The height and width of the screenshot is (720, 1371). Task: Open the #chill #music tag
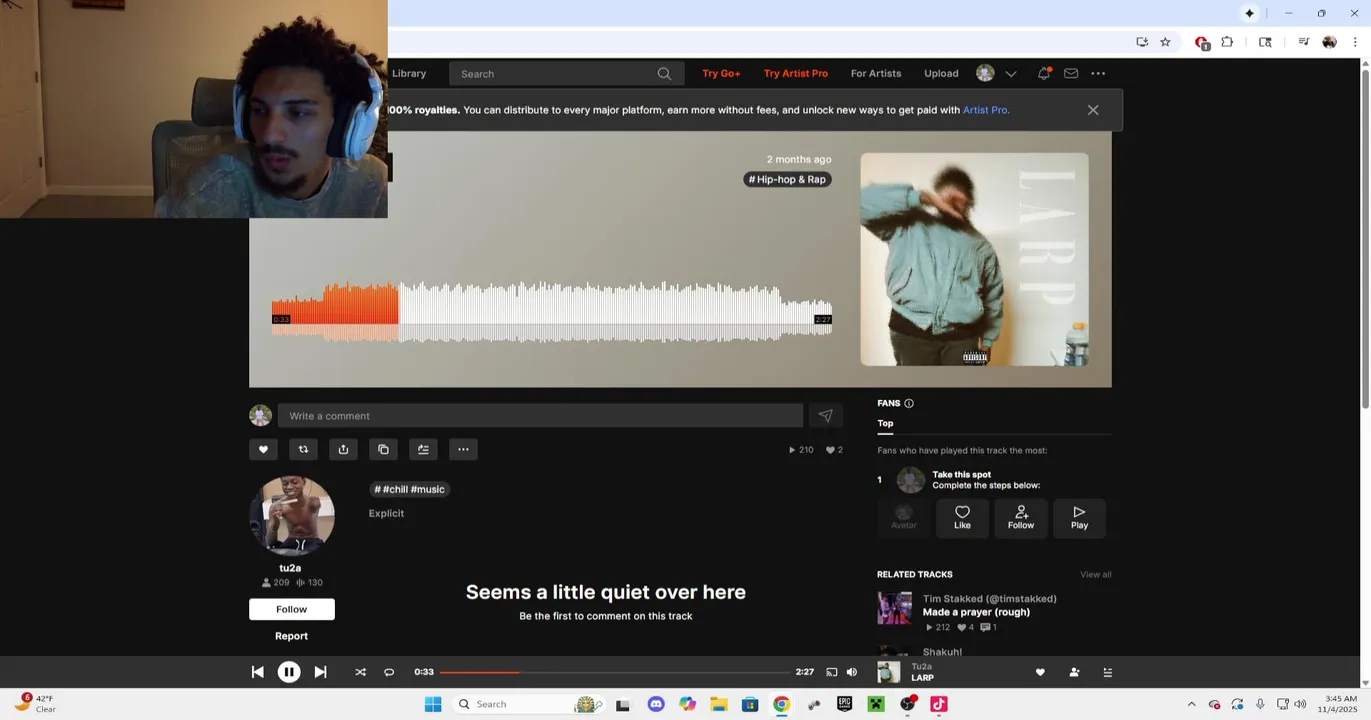(410, 489)
